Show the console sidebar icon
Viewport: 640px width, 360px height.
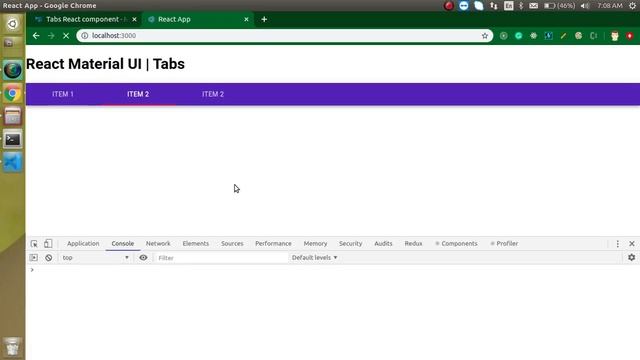coord(33,258)
